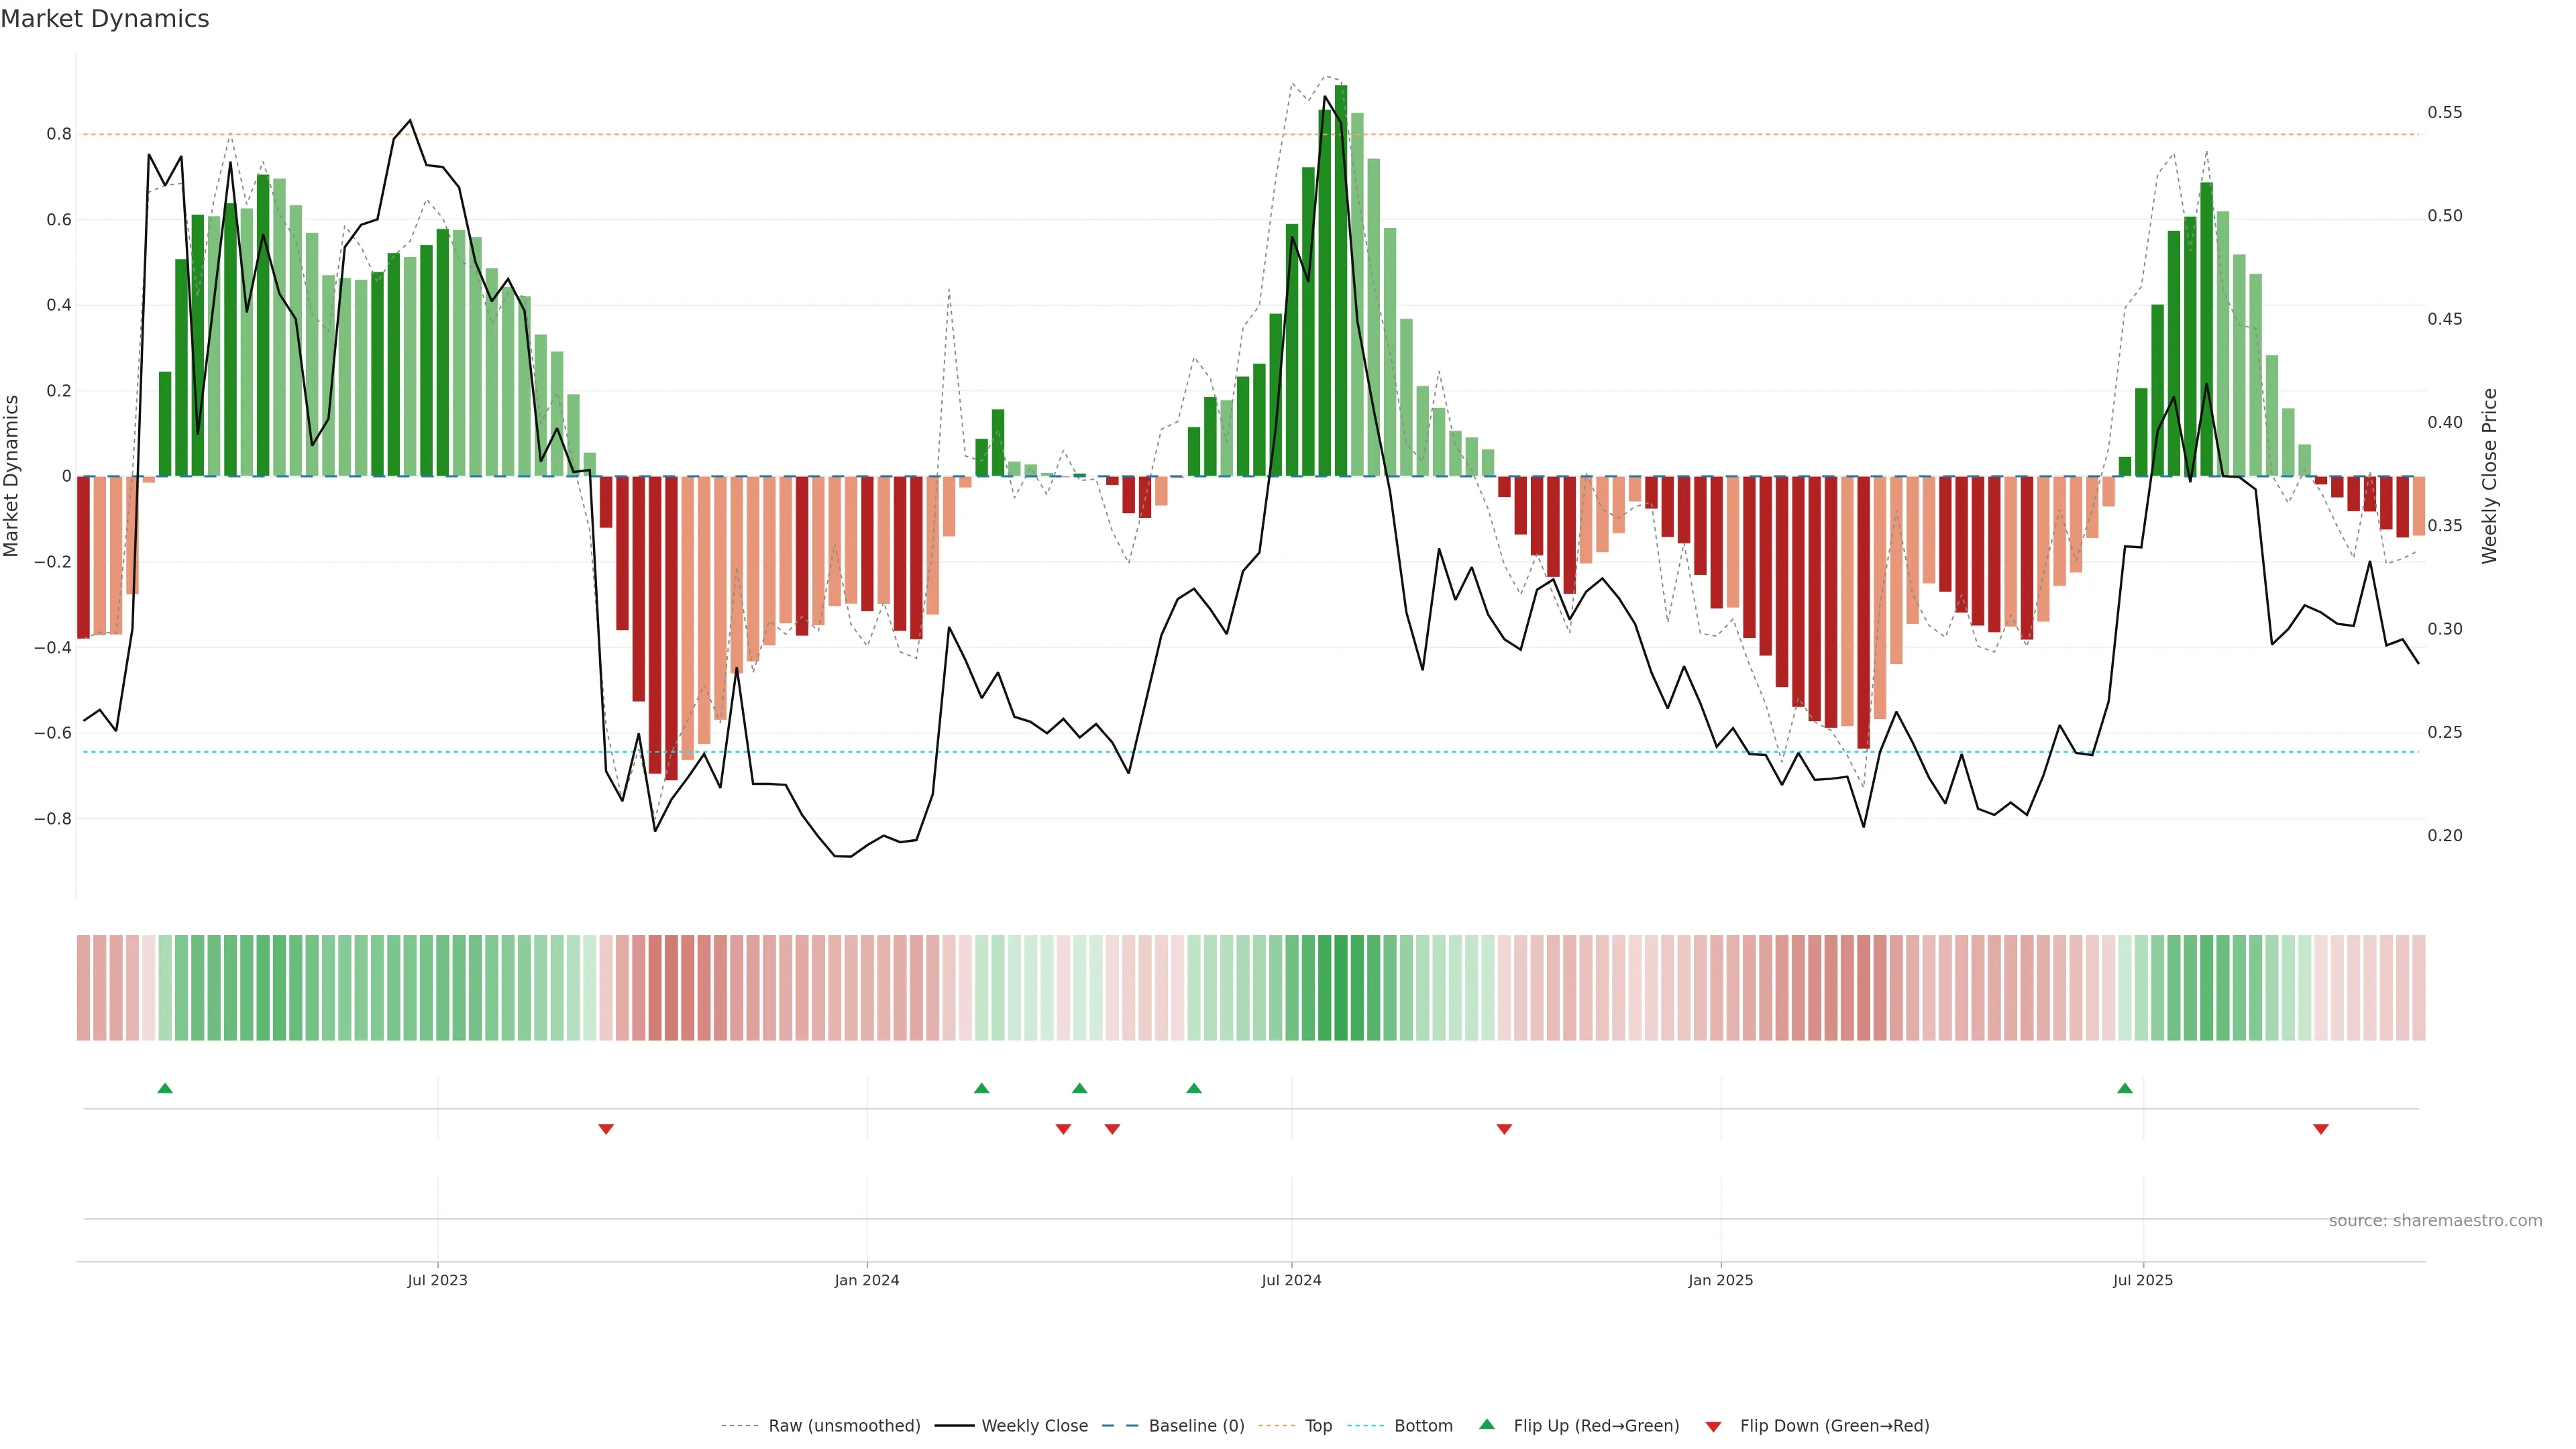Click the Jan 2025 x-axis label

tap(1720, 1280)
